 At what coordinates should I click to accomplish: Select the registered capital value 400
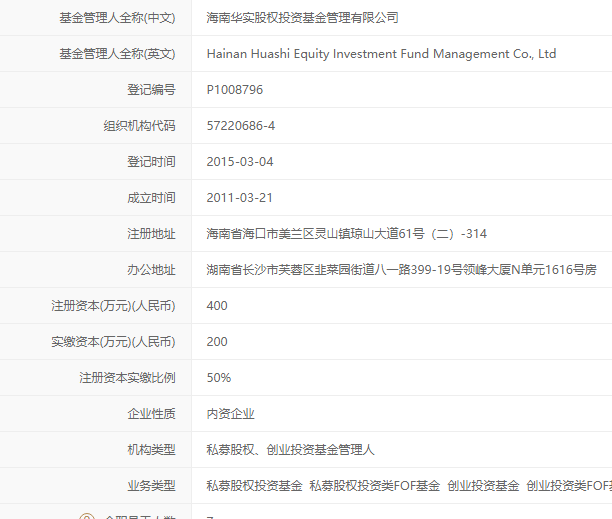217,306
